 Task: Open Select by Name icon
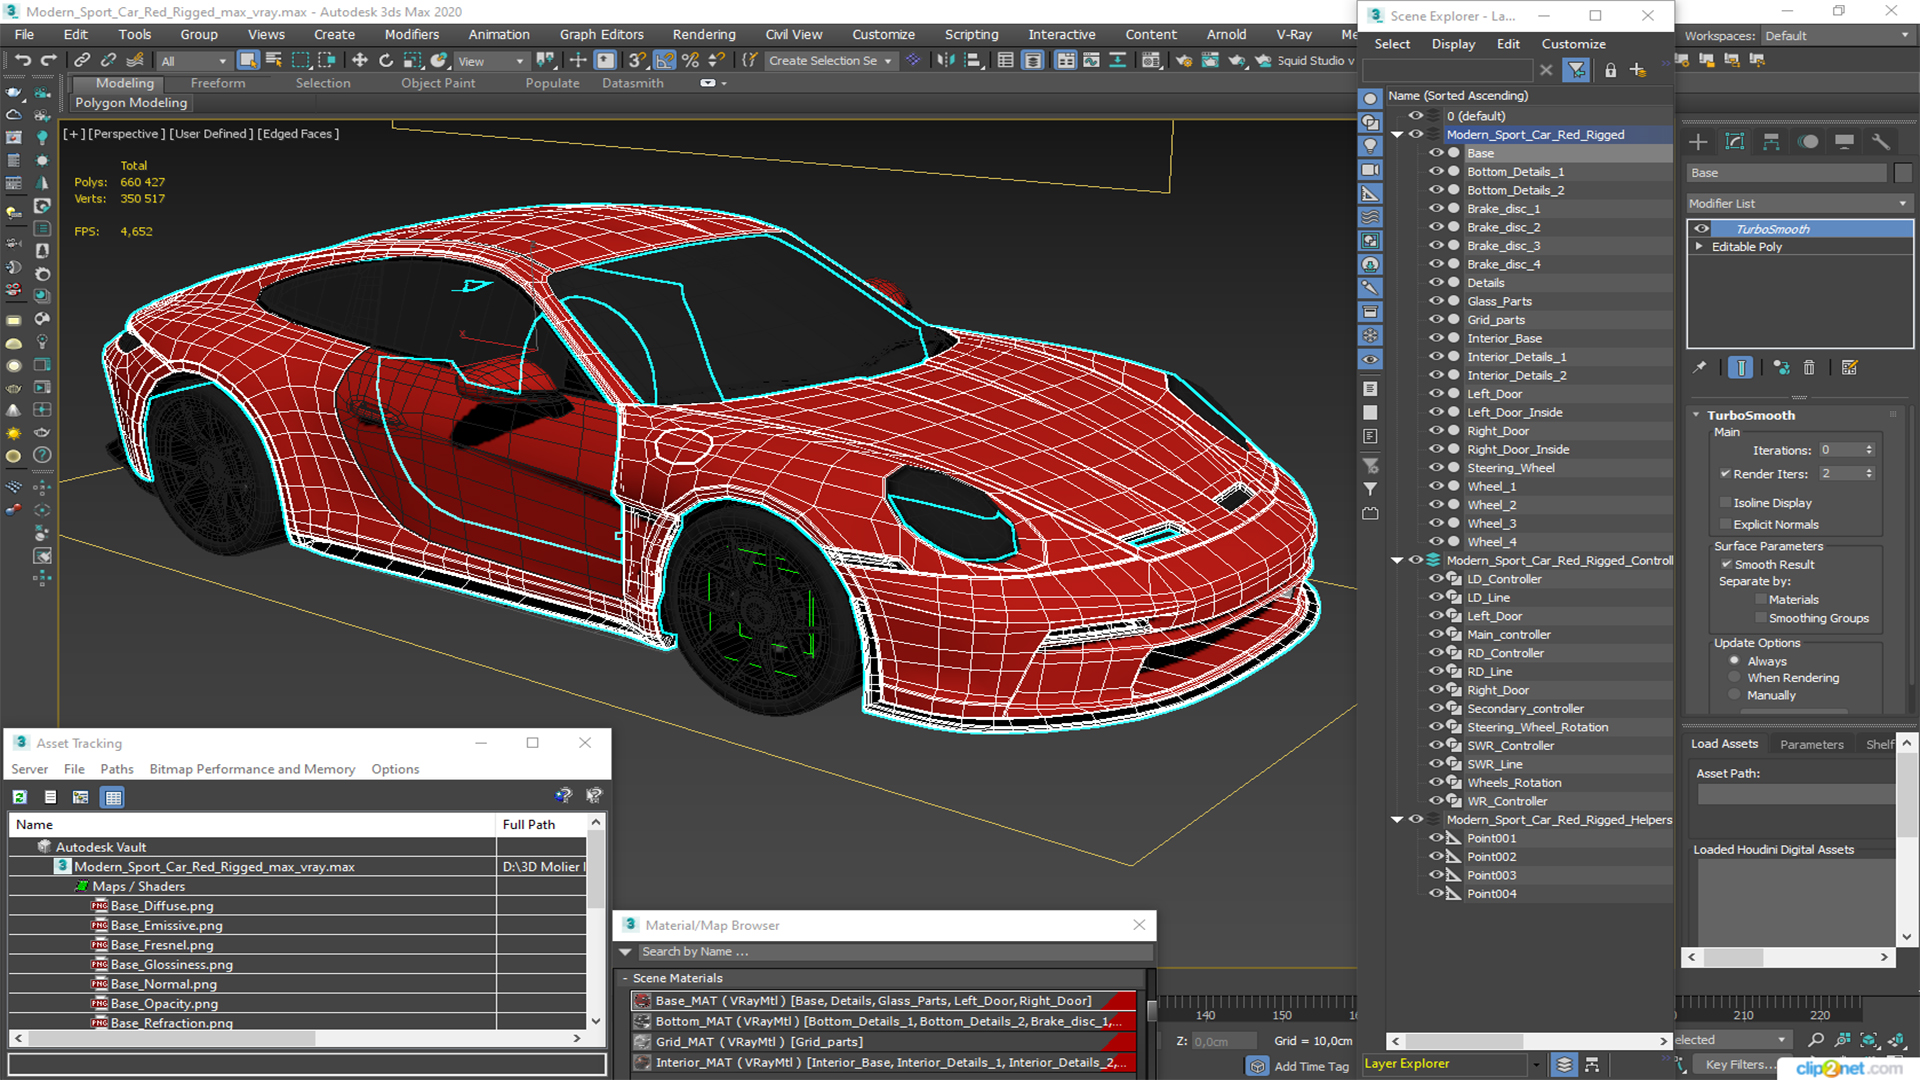(x=274, y=61)
